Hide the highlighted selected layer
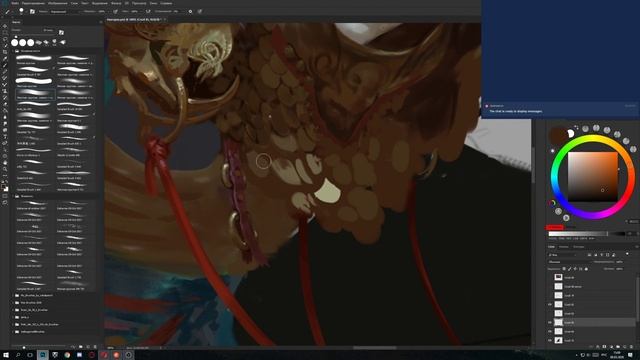Image resolution: width=640 pixels, height=360 pixels. 550,322
